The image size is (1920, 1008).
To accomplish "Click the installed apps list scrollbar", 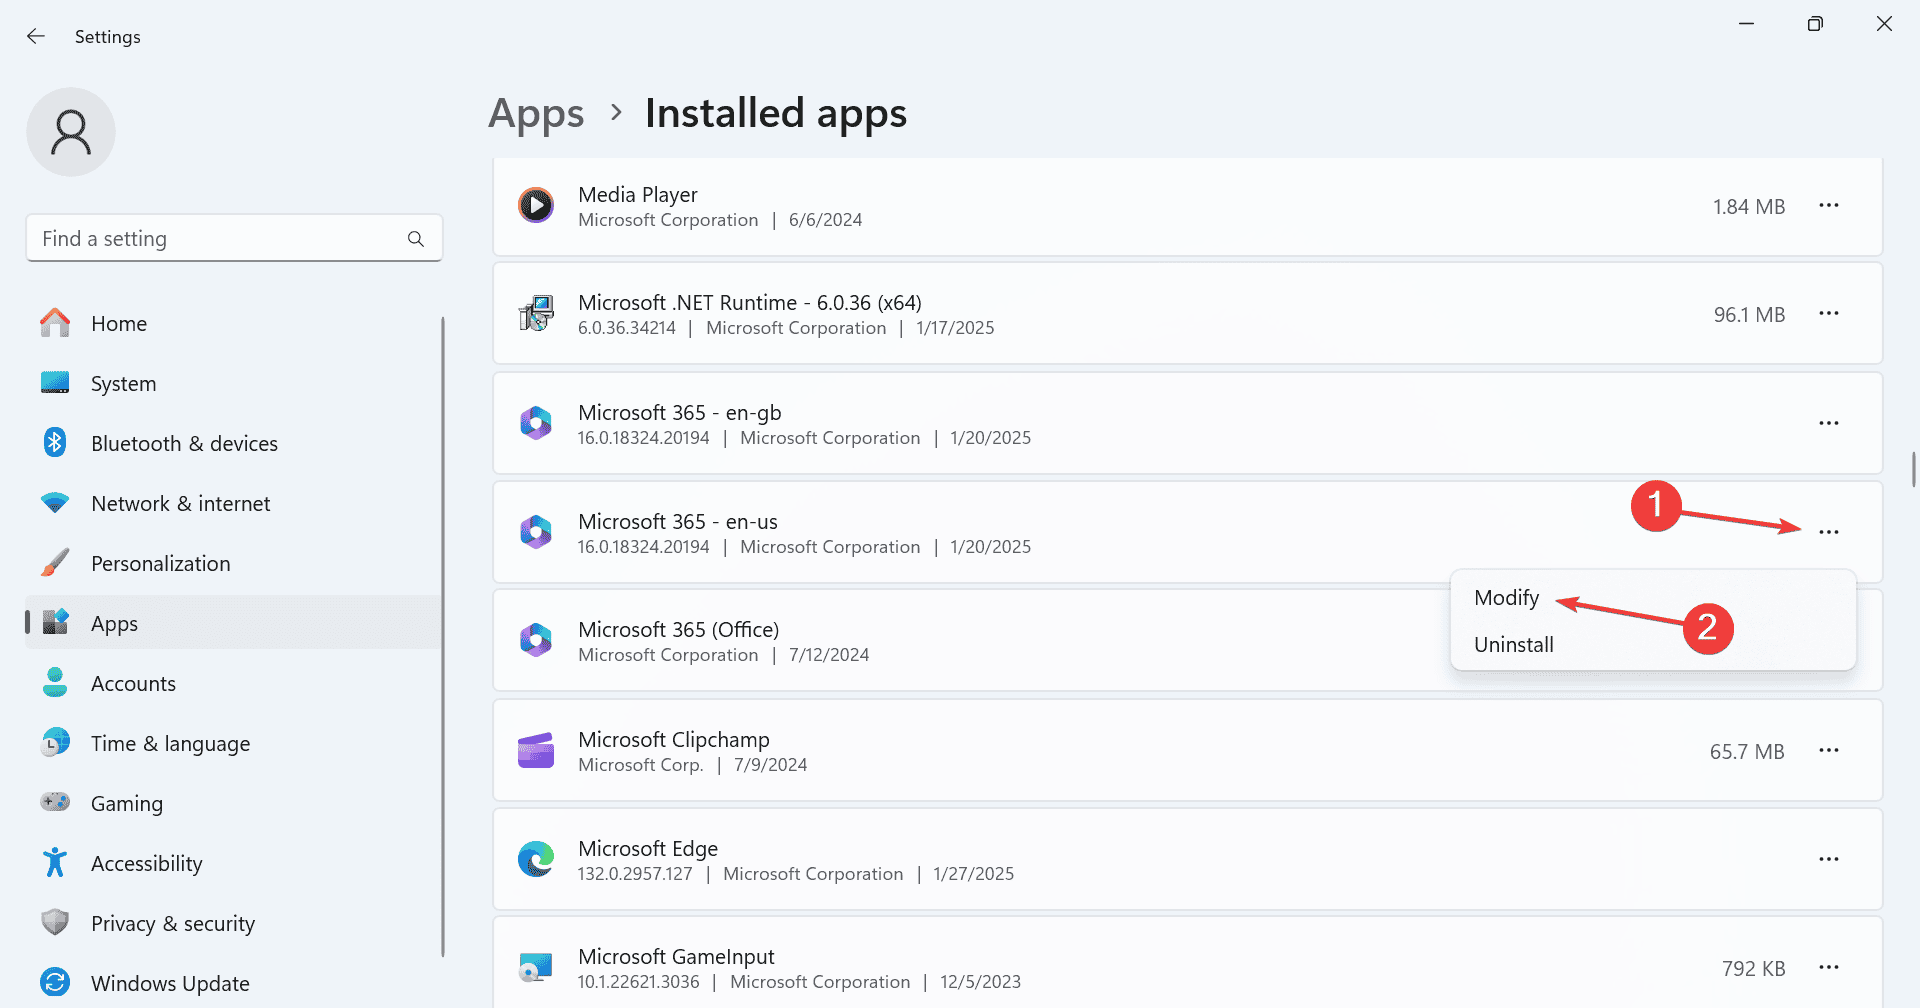I will point(1913,470).
